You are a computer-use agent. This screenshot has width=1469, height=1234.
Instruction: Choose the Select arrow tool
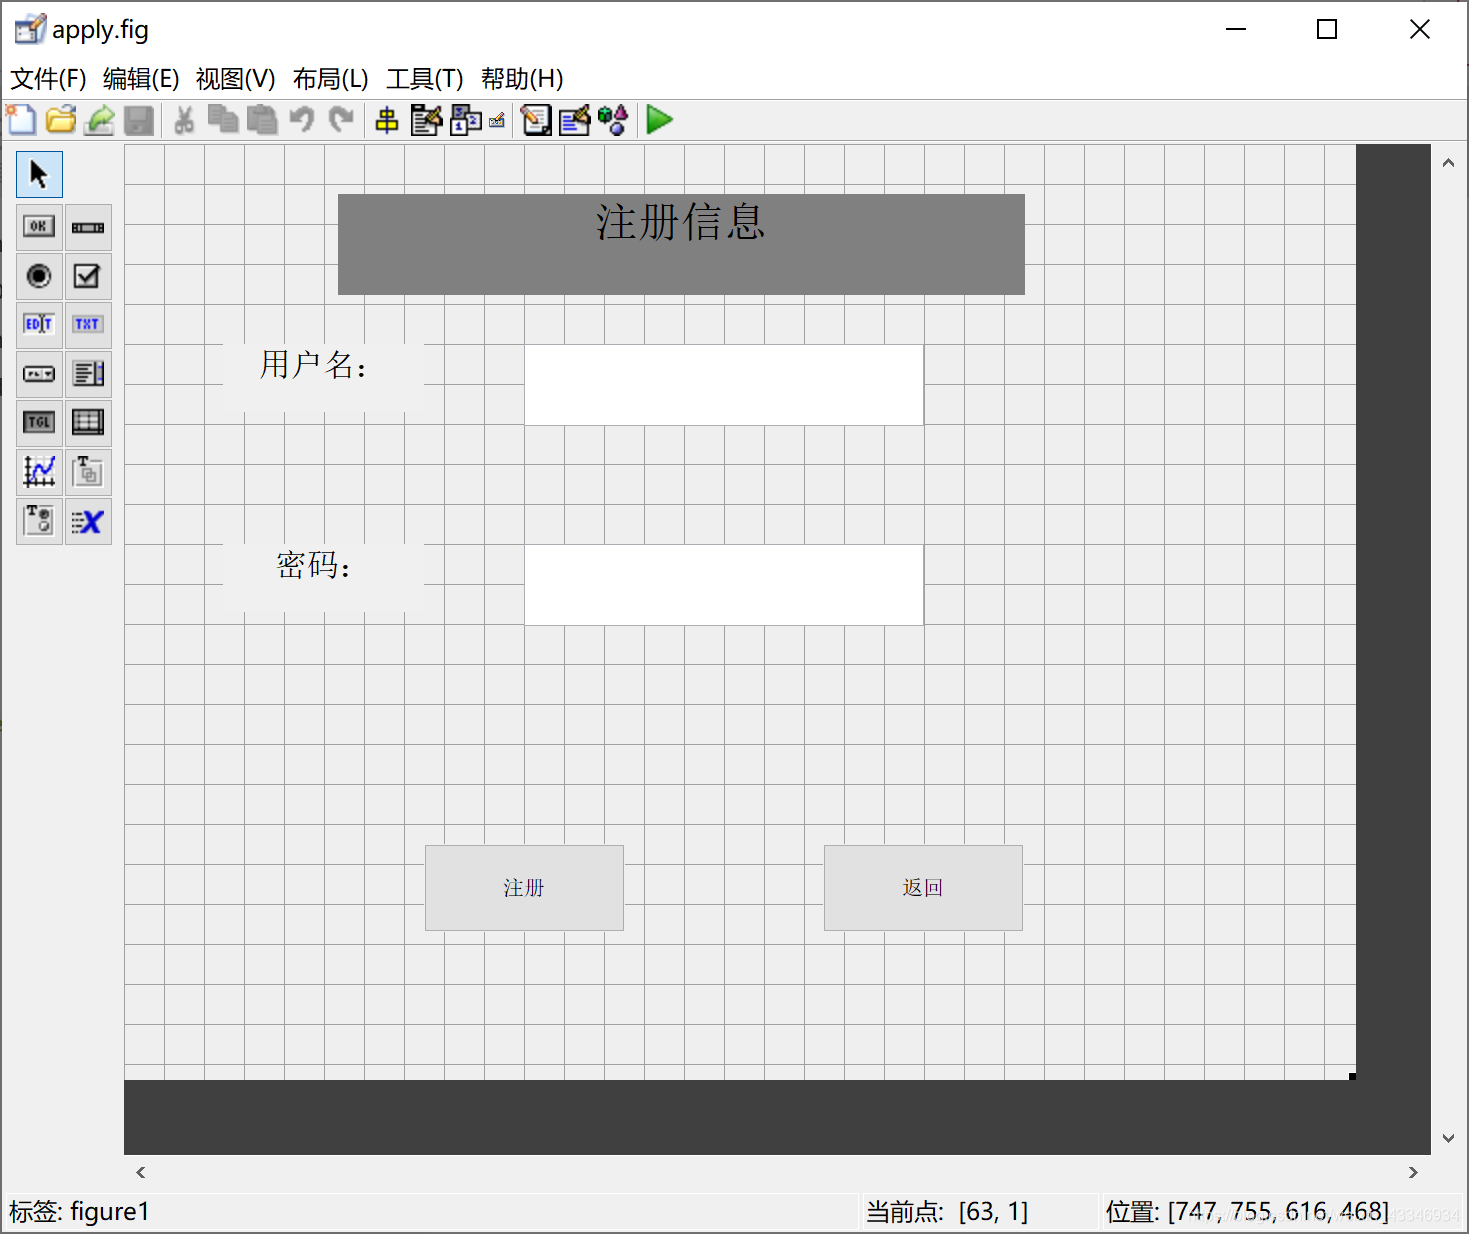point(39,175)
